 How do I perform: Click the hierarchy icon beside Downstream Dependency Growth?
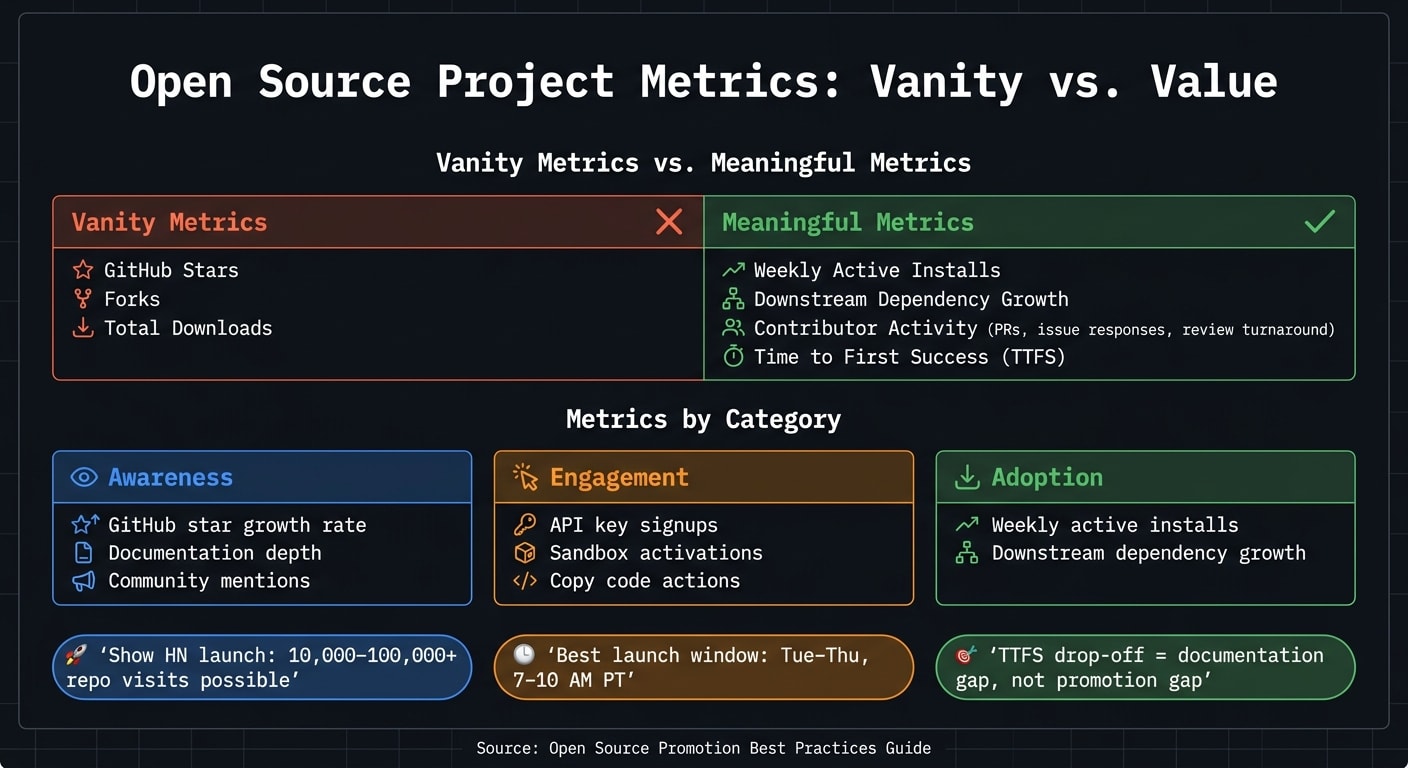[734, 299]
